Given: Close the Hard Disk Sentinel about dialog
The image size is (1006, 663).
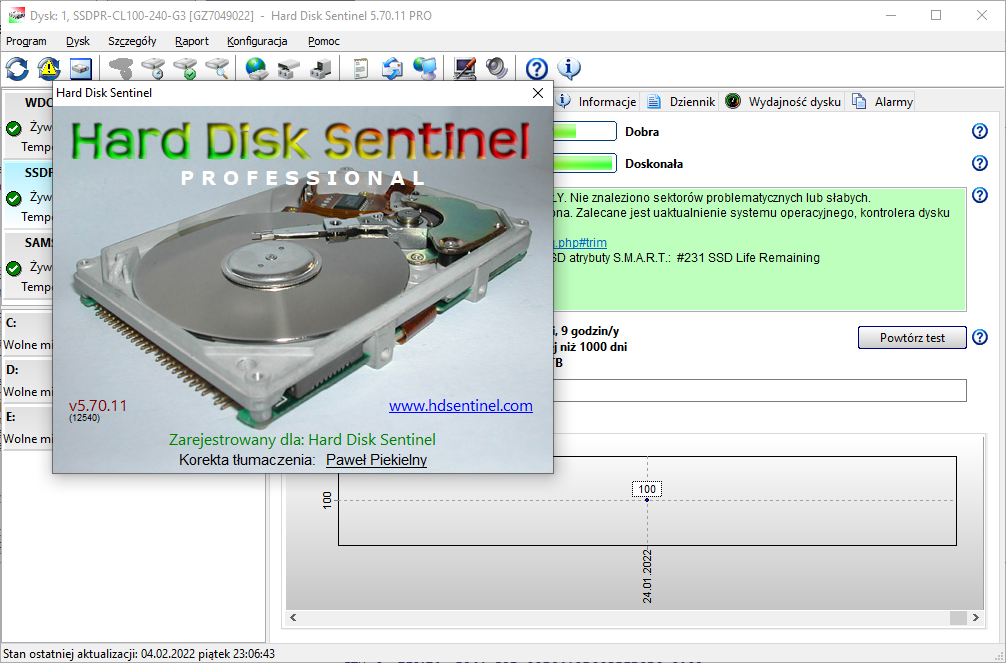Looking at the screenshot, I should (538, 93).
